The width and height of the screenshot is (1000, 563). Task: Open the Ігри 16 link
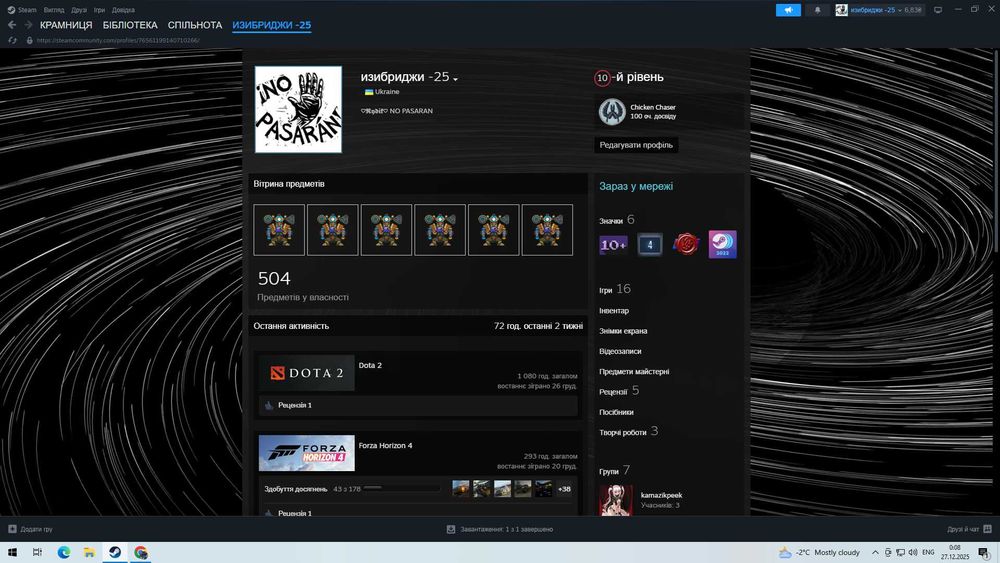coord(615,289)
